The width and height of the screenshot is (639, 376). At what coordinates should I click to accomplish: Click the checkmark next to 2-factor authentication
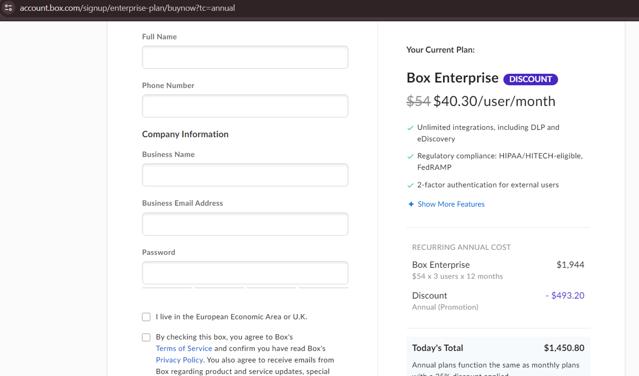410,185
